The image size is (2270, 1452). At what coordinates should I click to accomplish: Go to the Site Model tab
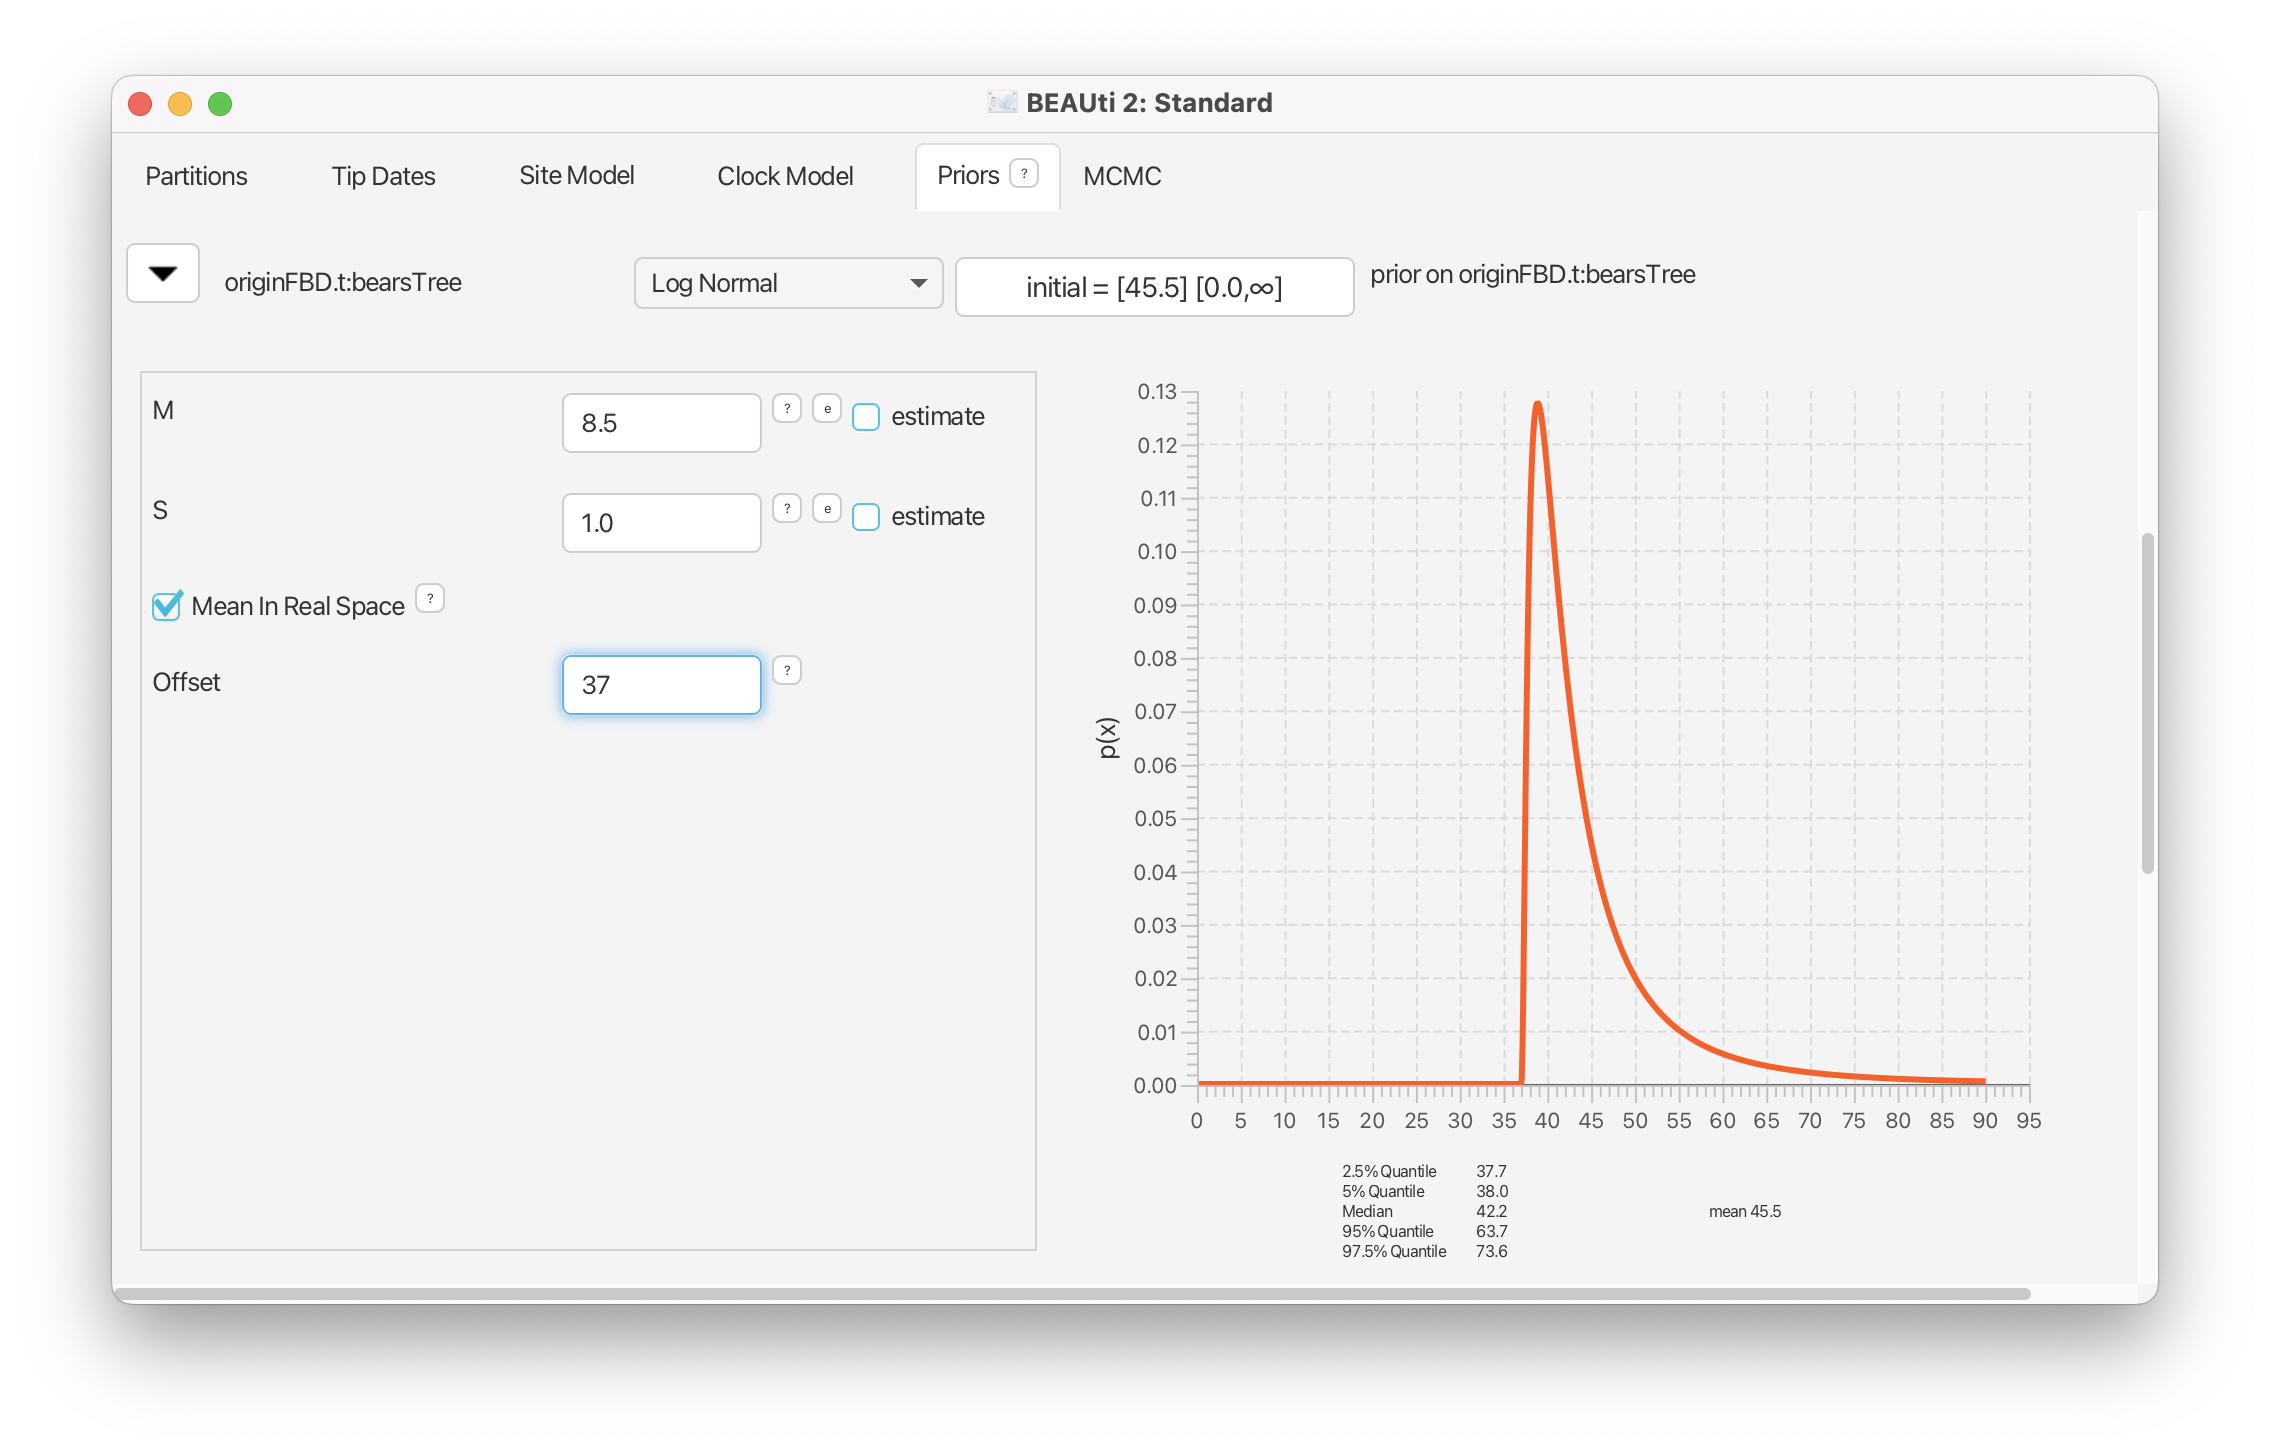pyautogui.click(x=576, y=176)
